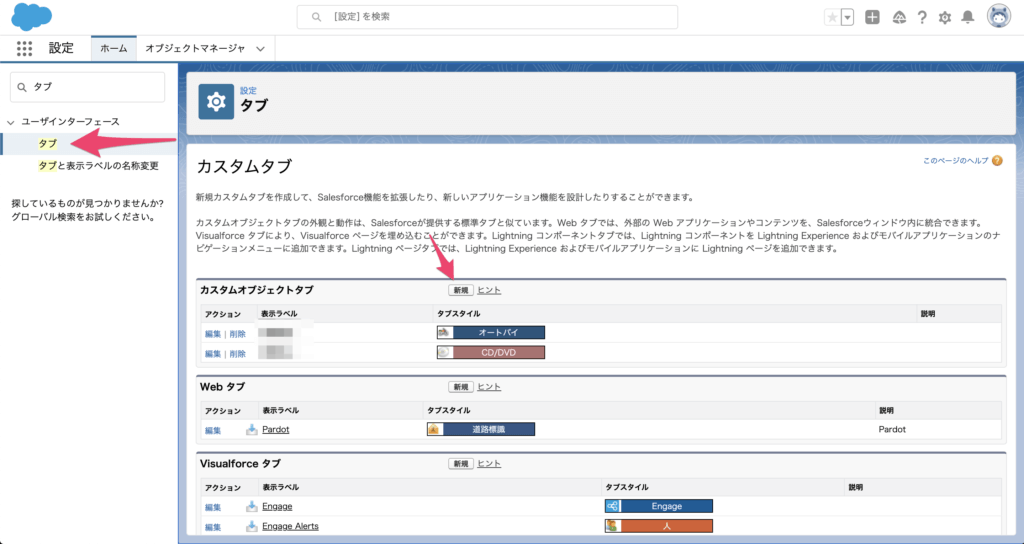The height and width of the screenshot is (544, 1024).
Task: Click 新規 button for Visualforce タブ
Action: click(x=461, y=464)
